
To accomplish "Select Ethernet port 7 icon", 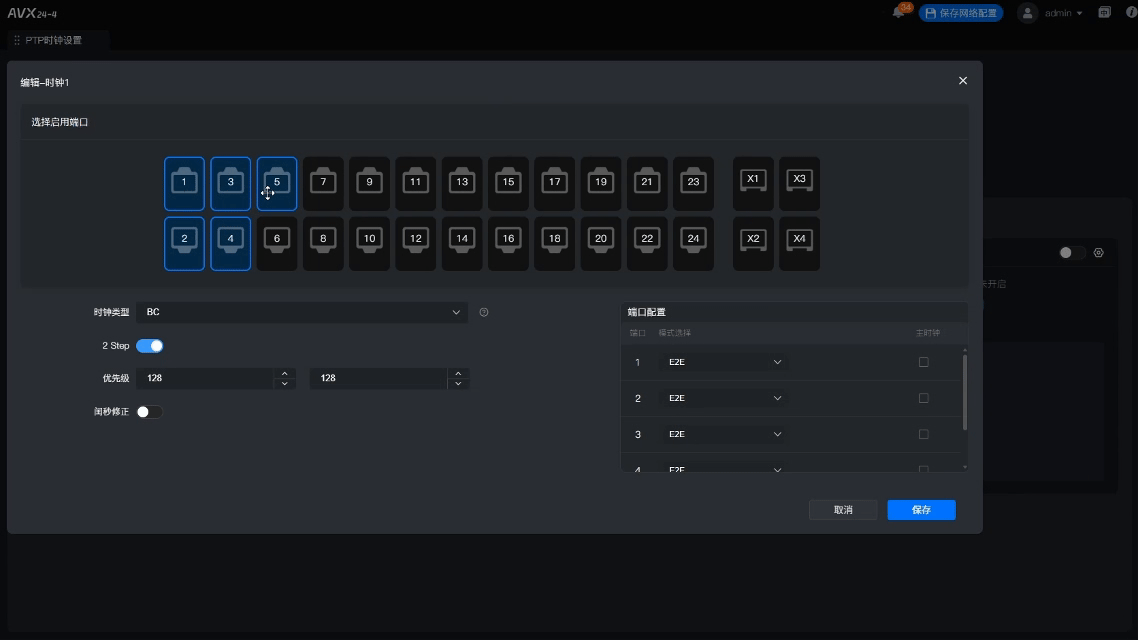I will click(x=323, y=183).
